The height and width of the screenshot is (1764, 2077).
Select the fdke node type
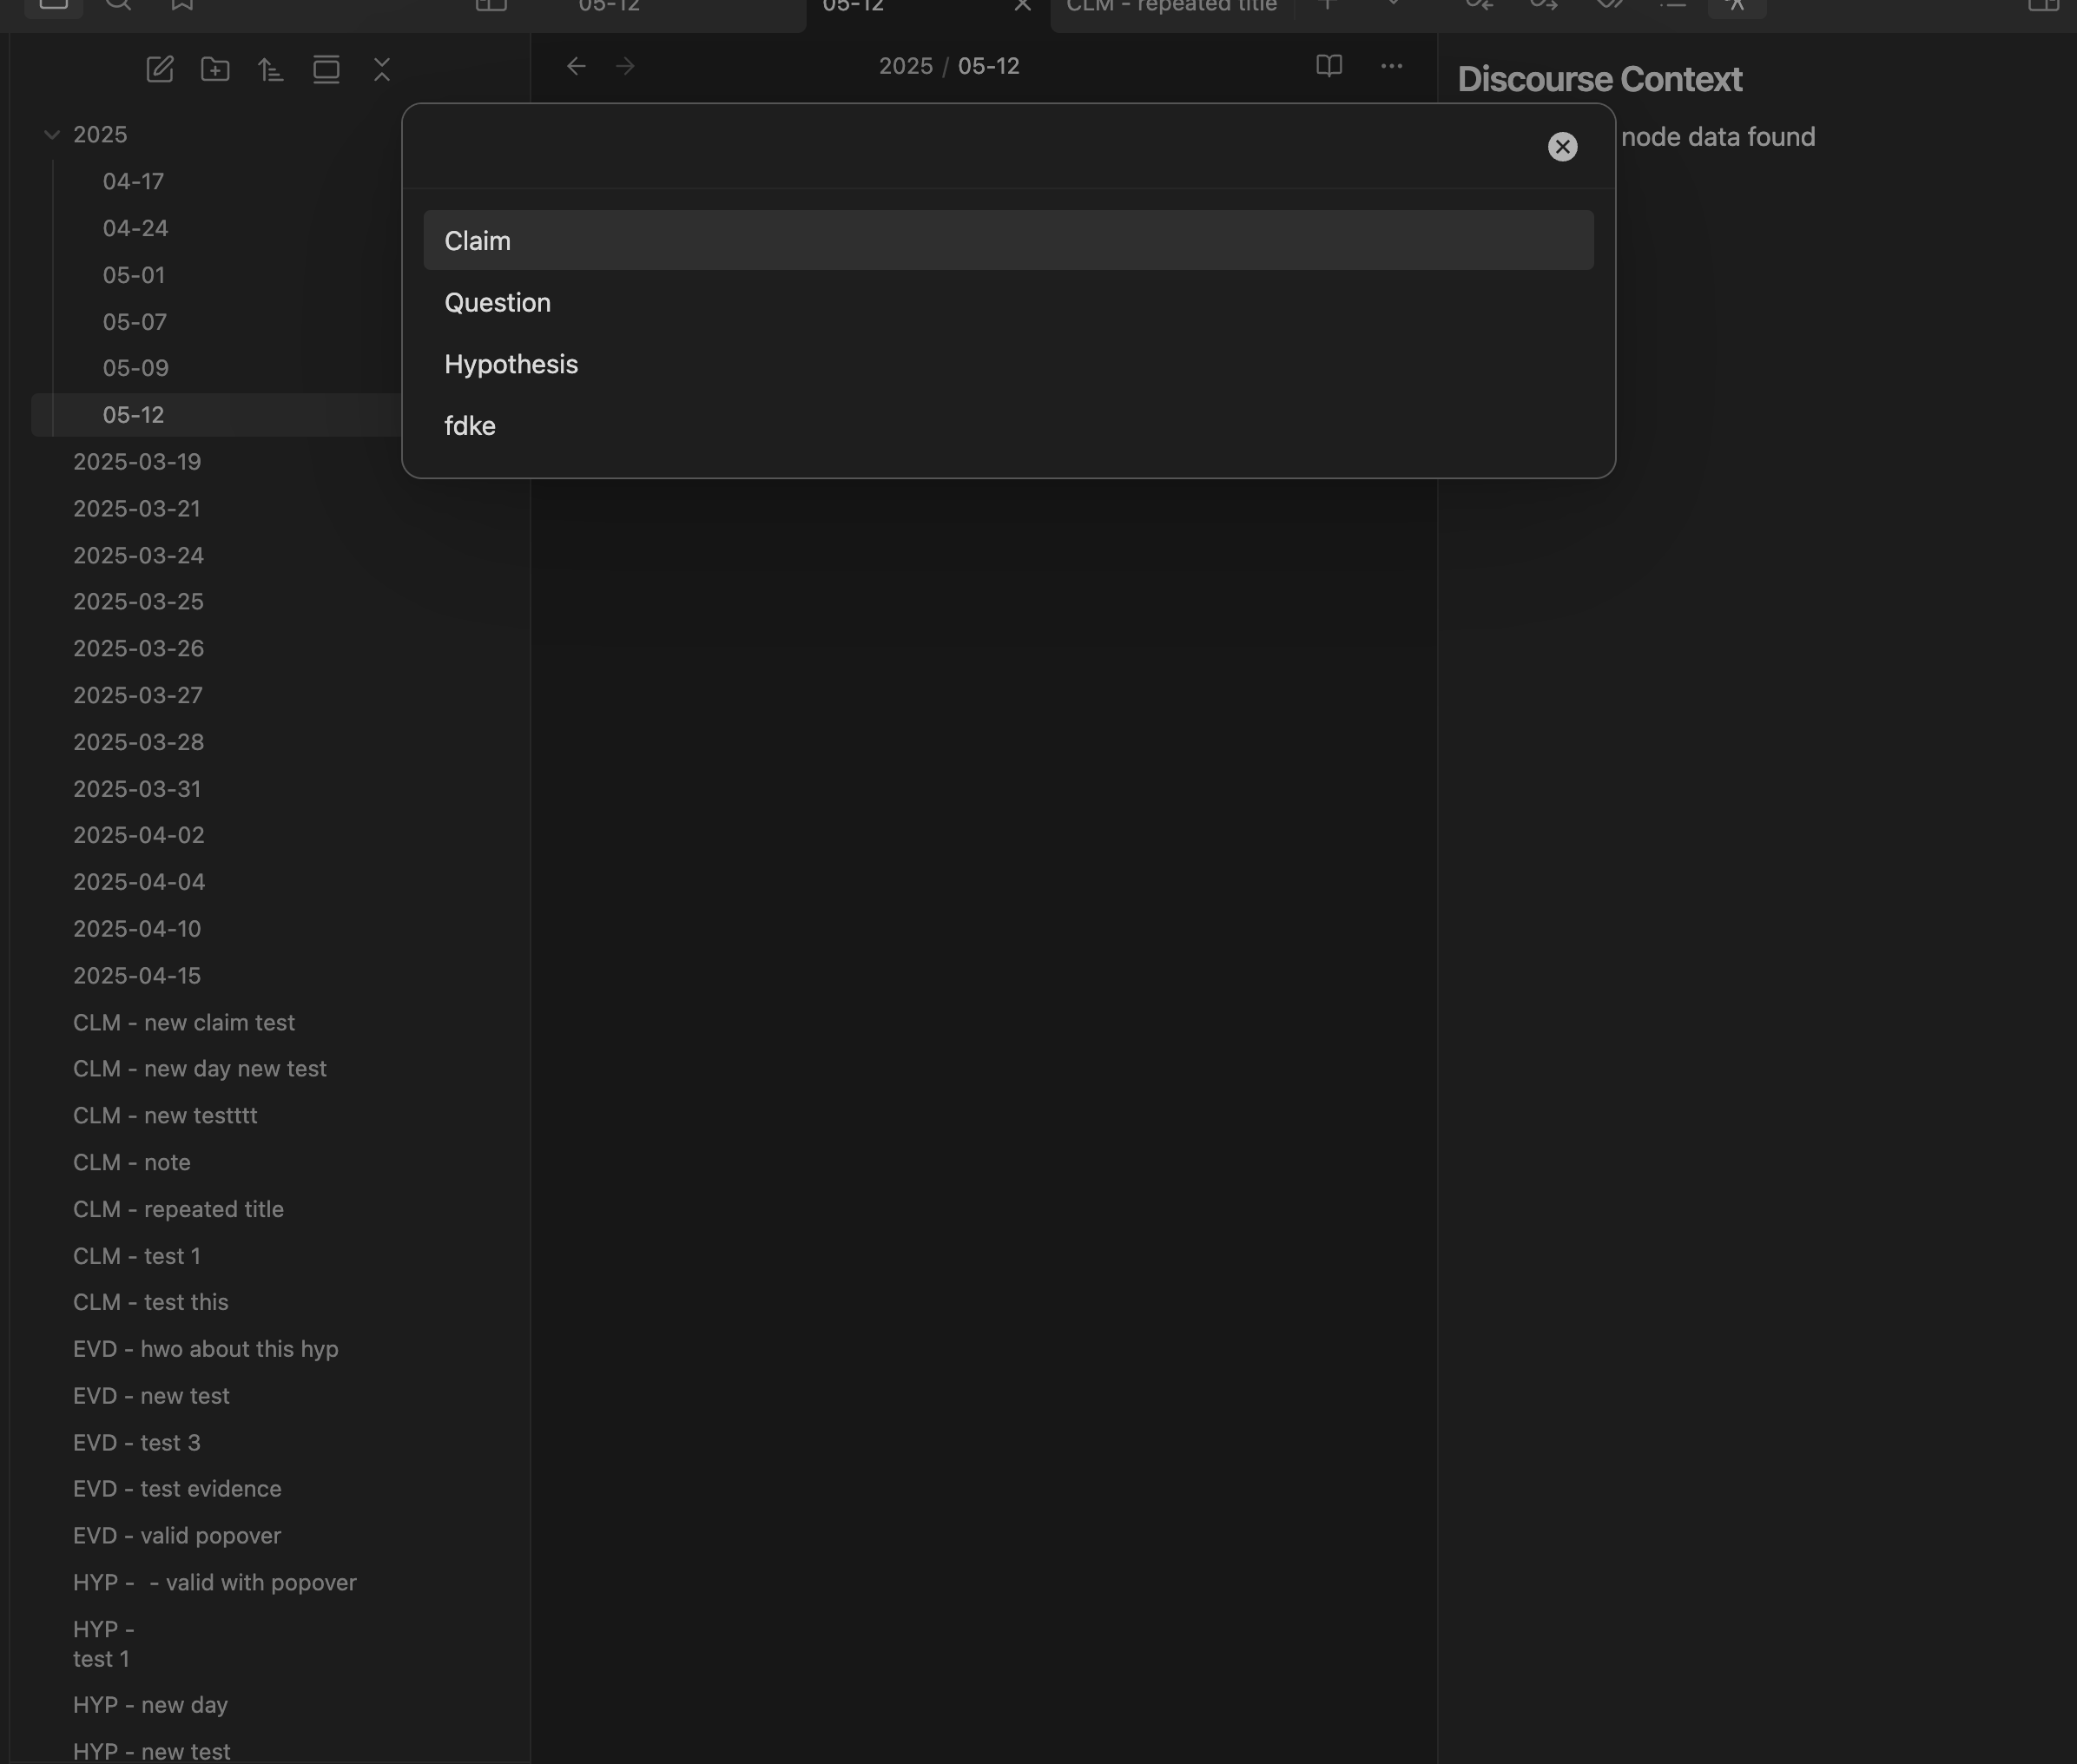[470, 426]
